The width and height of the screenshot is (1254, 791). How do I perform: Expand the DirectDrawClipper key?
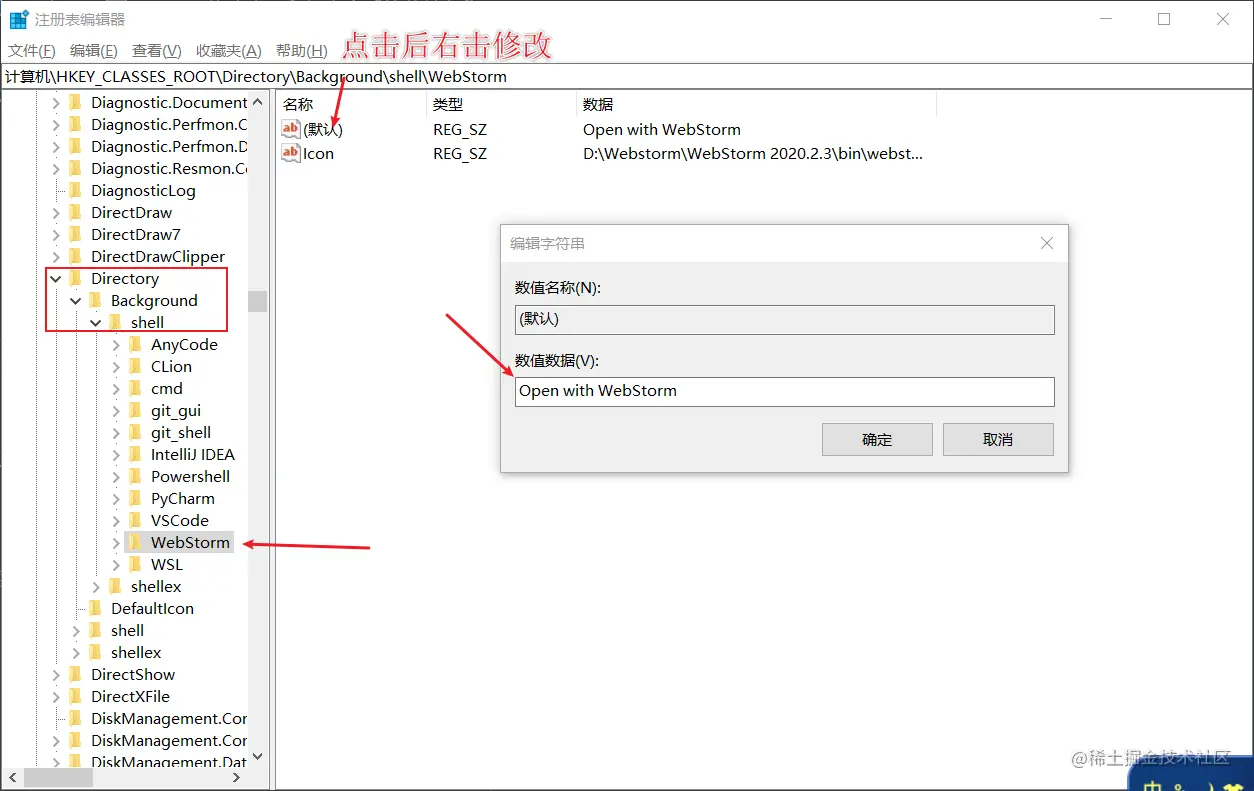pyautogui.click(x=56, y=256)
